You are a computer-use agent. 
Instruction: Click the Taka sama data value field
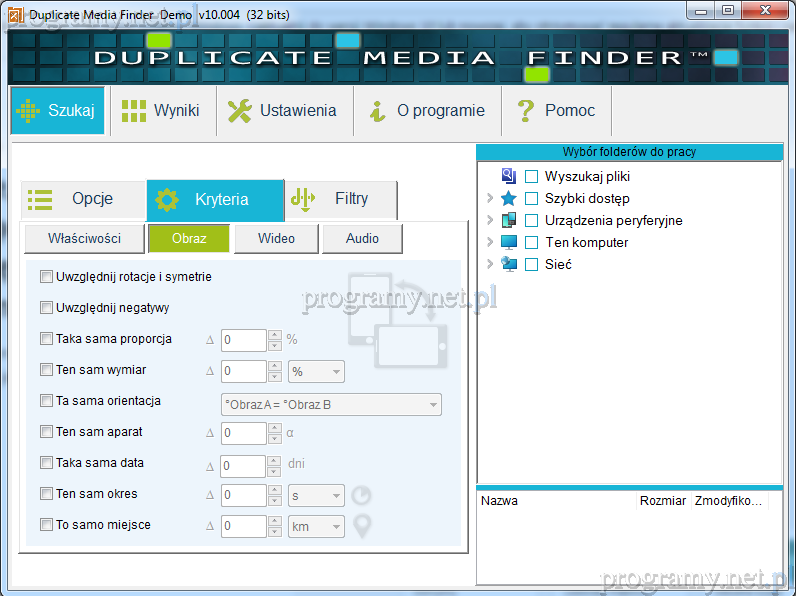[242, 466]
